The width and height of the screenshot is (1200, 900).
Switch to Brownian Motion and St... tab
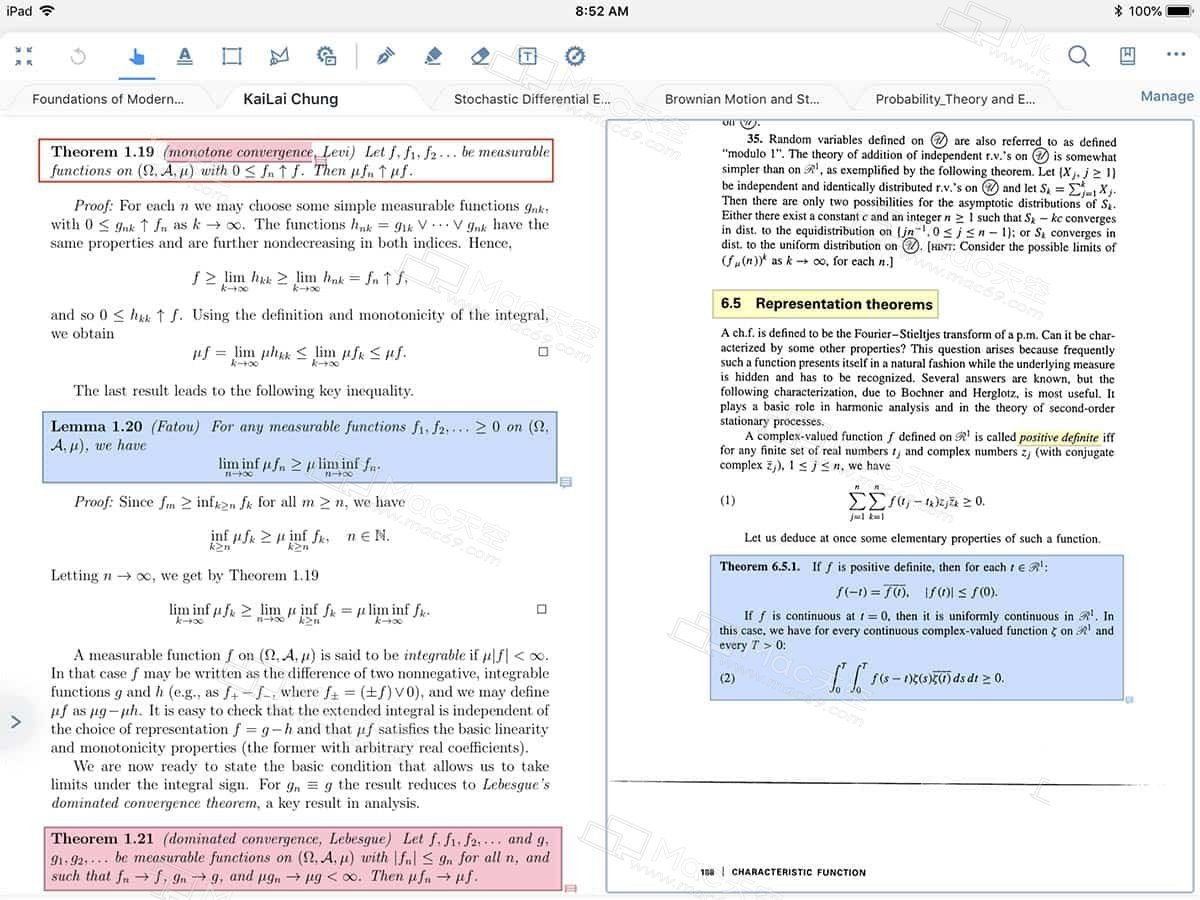pos(742,99)
